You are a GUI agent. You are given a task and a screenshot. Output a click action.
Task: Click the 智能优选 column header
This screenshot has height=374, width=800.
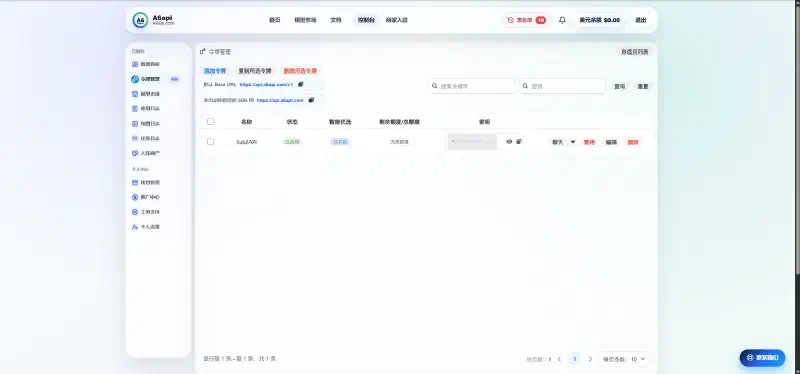coord(340,122)
